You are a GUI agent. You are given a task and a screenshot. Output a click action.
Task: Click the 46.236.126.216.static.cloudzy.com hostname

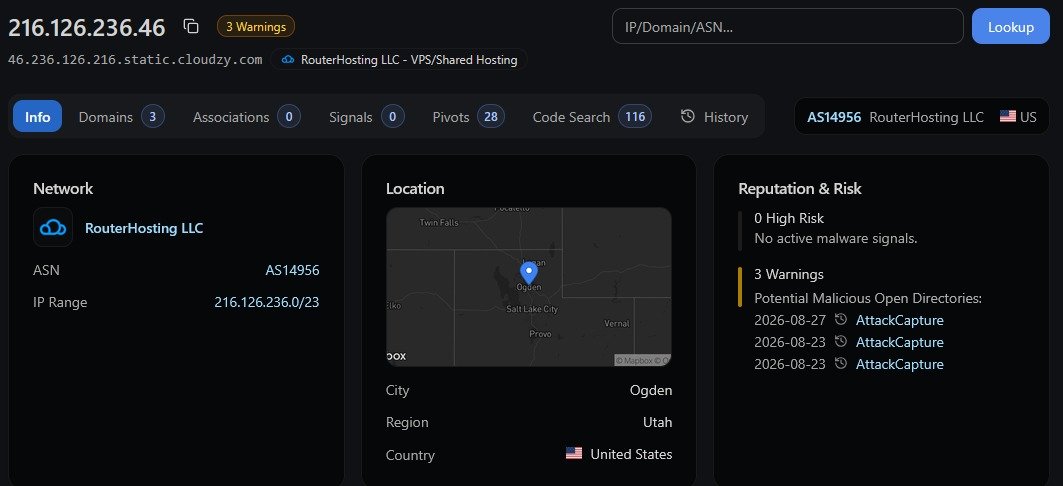coord(135,60)
